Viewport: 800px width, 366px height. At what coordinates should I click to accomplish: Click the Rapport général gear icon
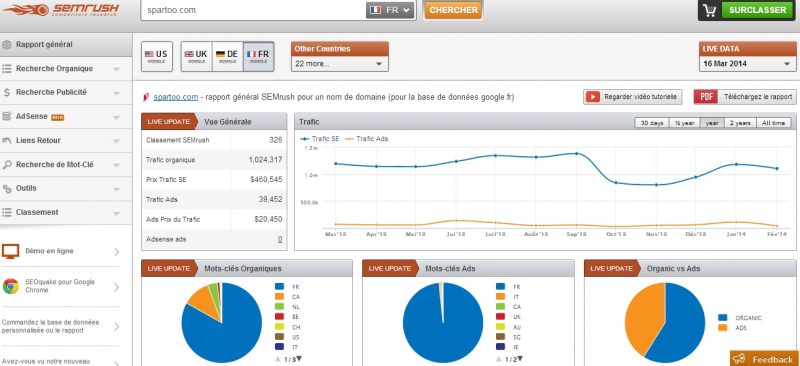click(7, 45)
